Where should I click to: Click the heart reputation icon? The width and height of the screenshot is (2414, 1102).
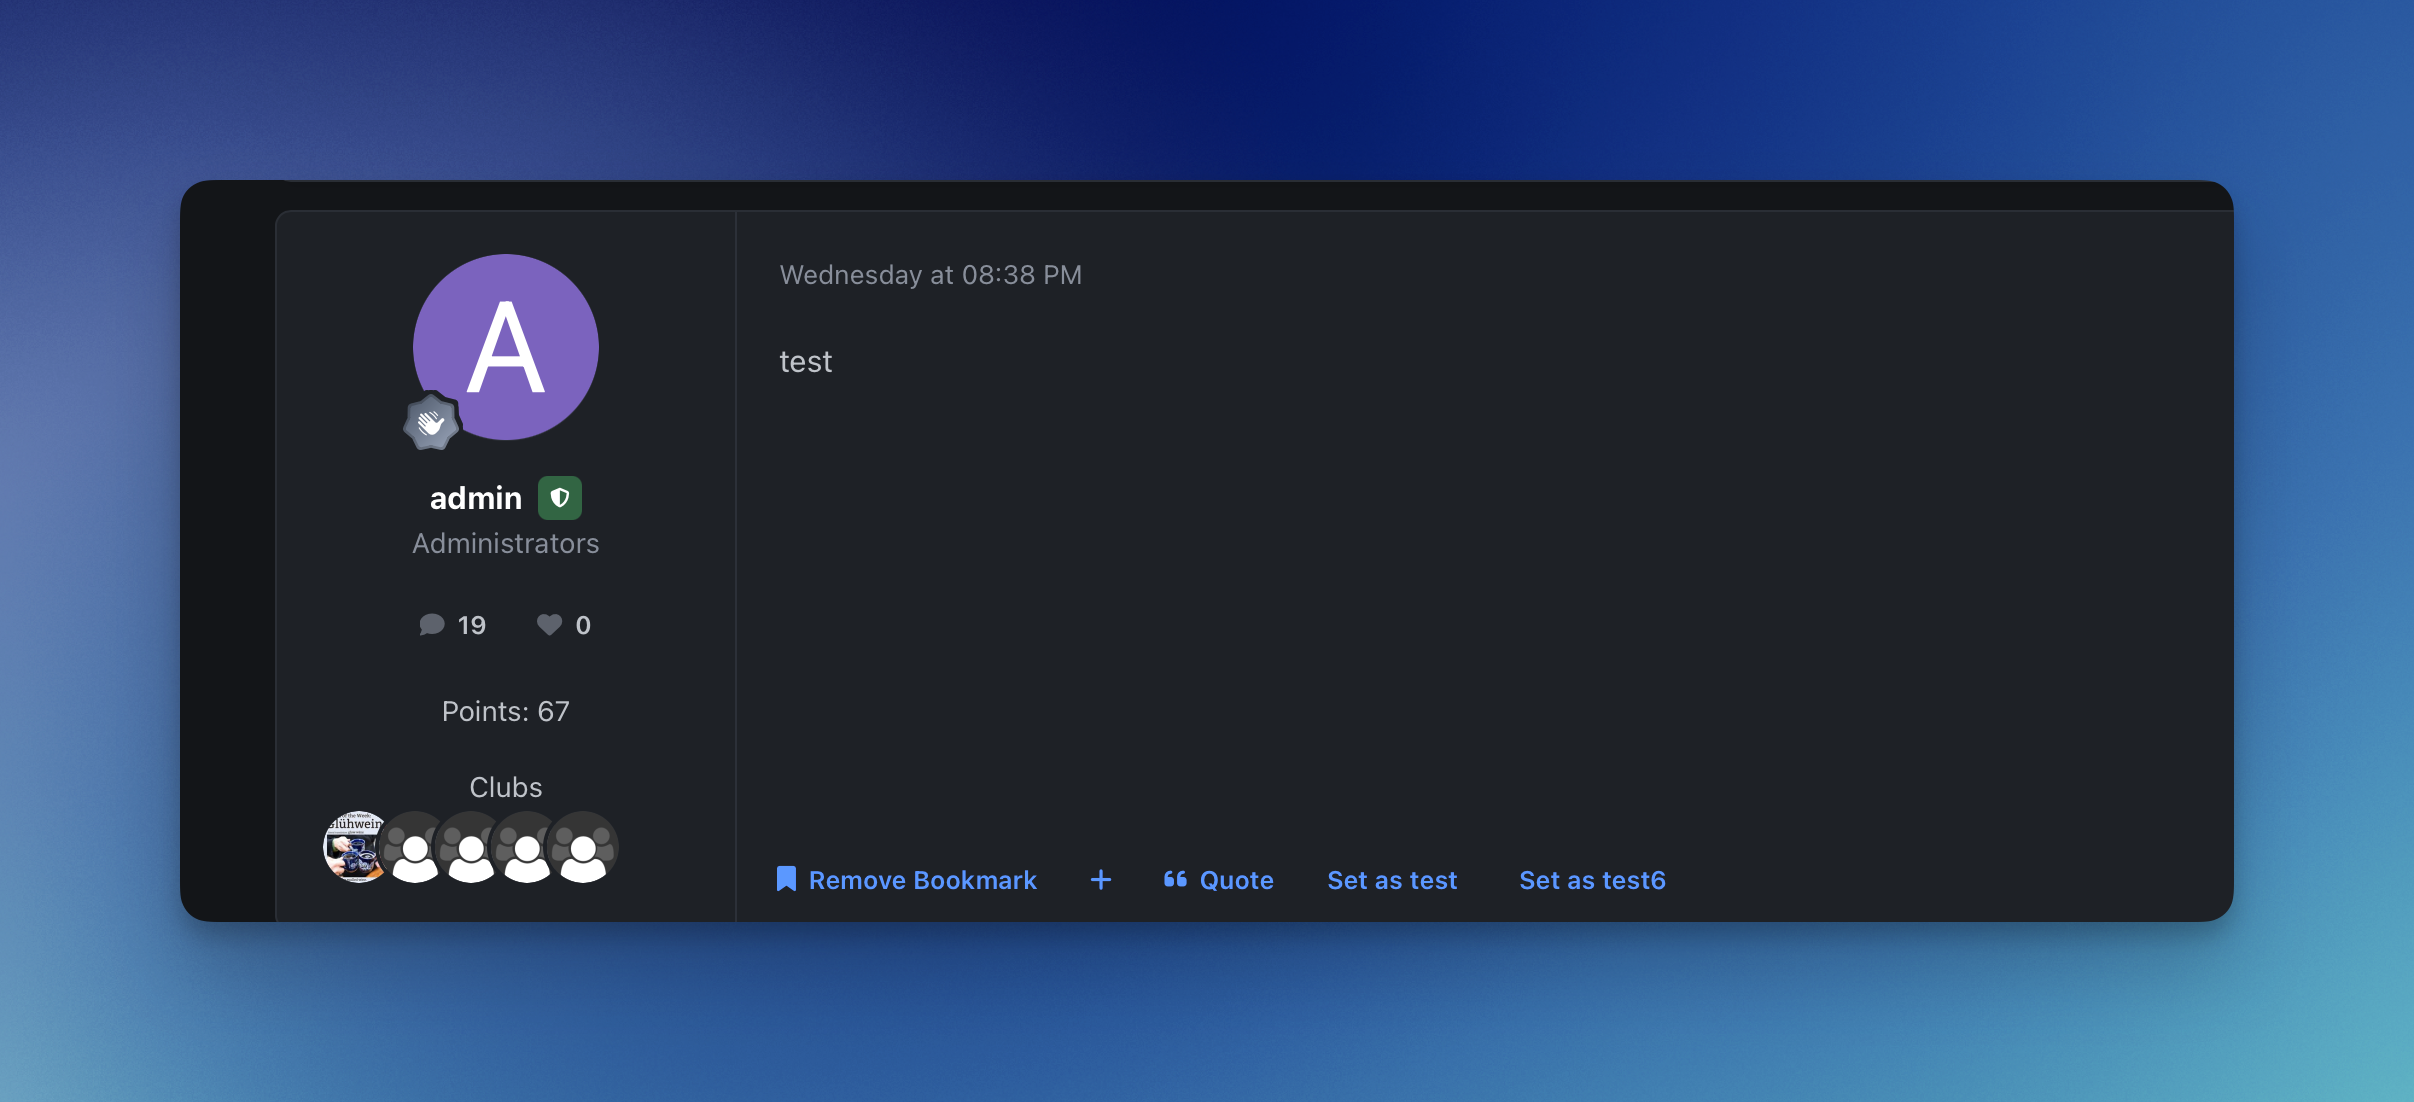point(549,625)
